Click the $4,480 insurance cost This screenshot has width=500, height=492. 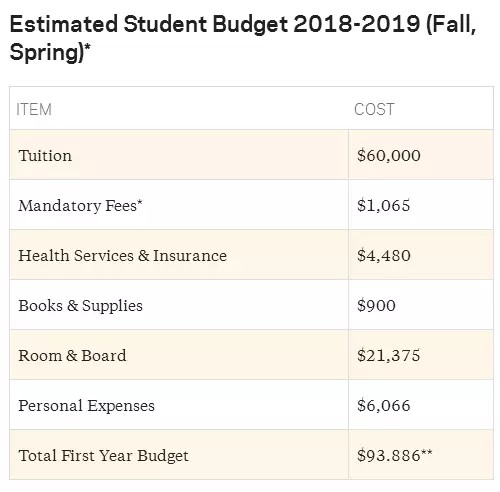[x=384, y=256]
